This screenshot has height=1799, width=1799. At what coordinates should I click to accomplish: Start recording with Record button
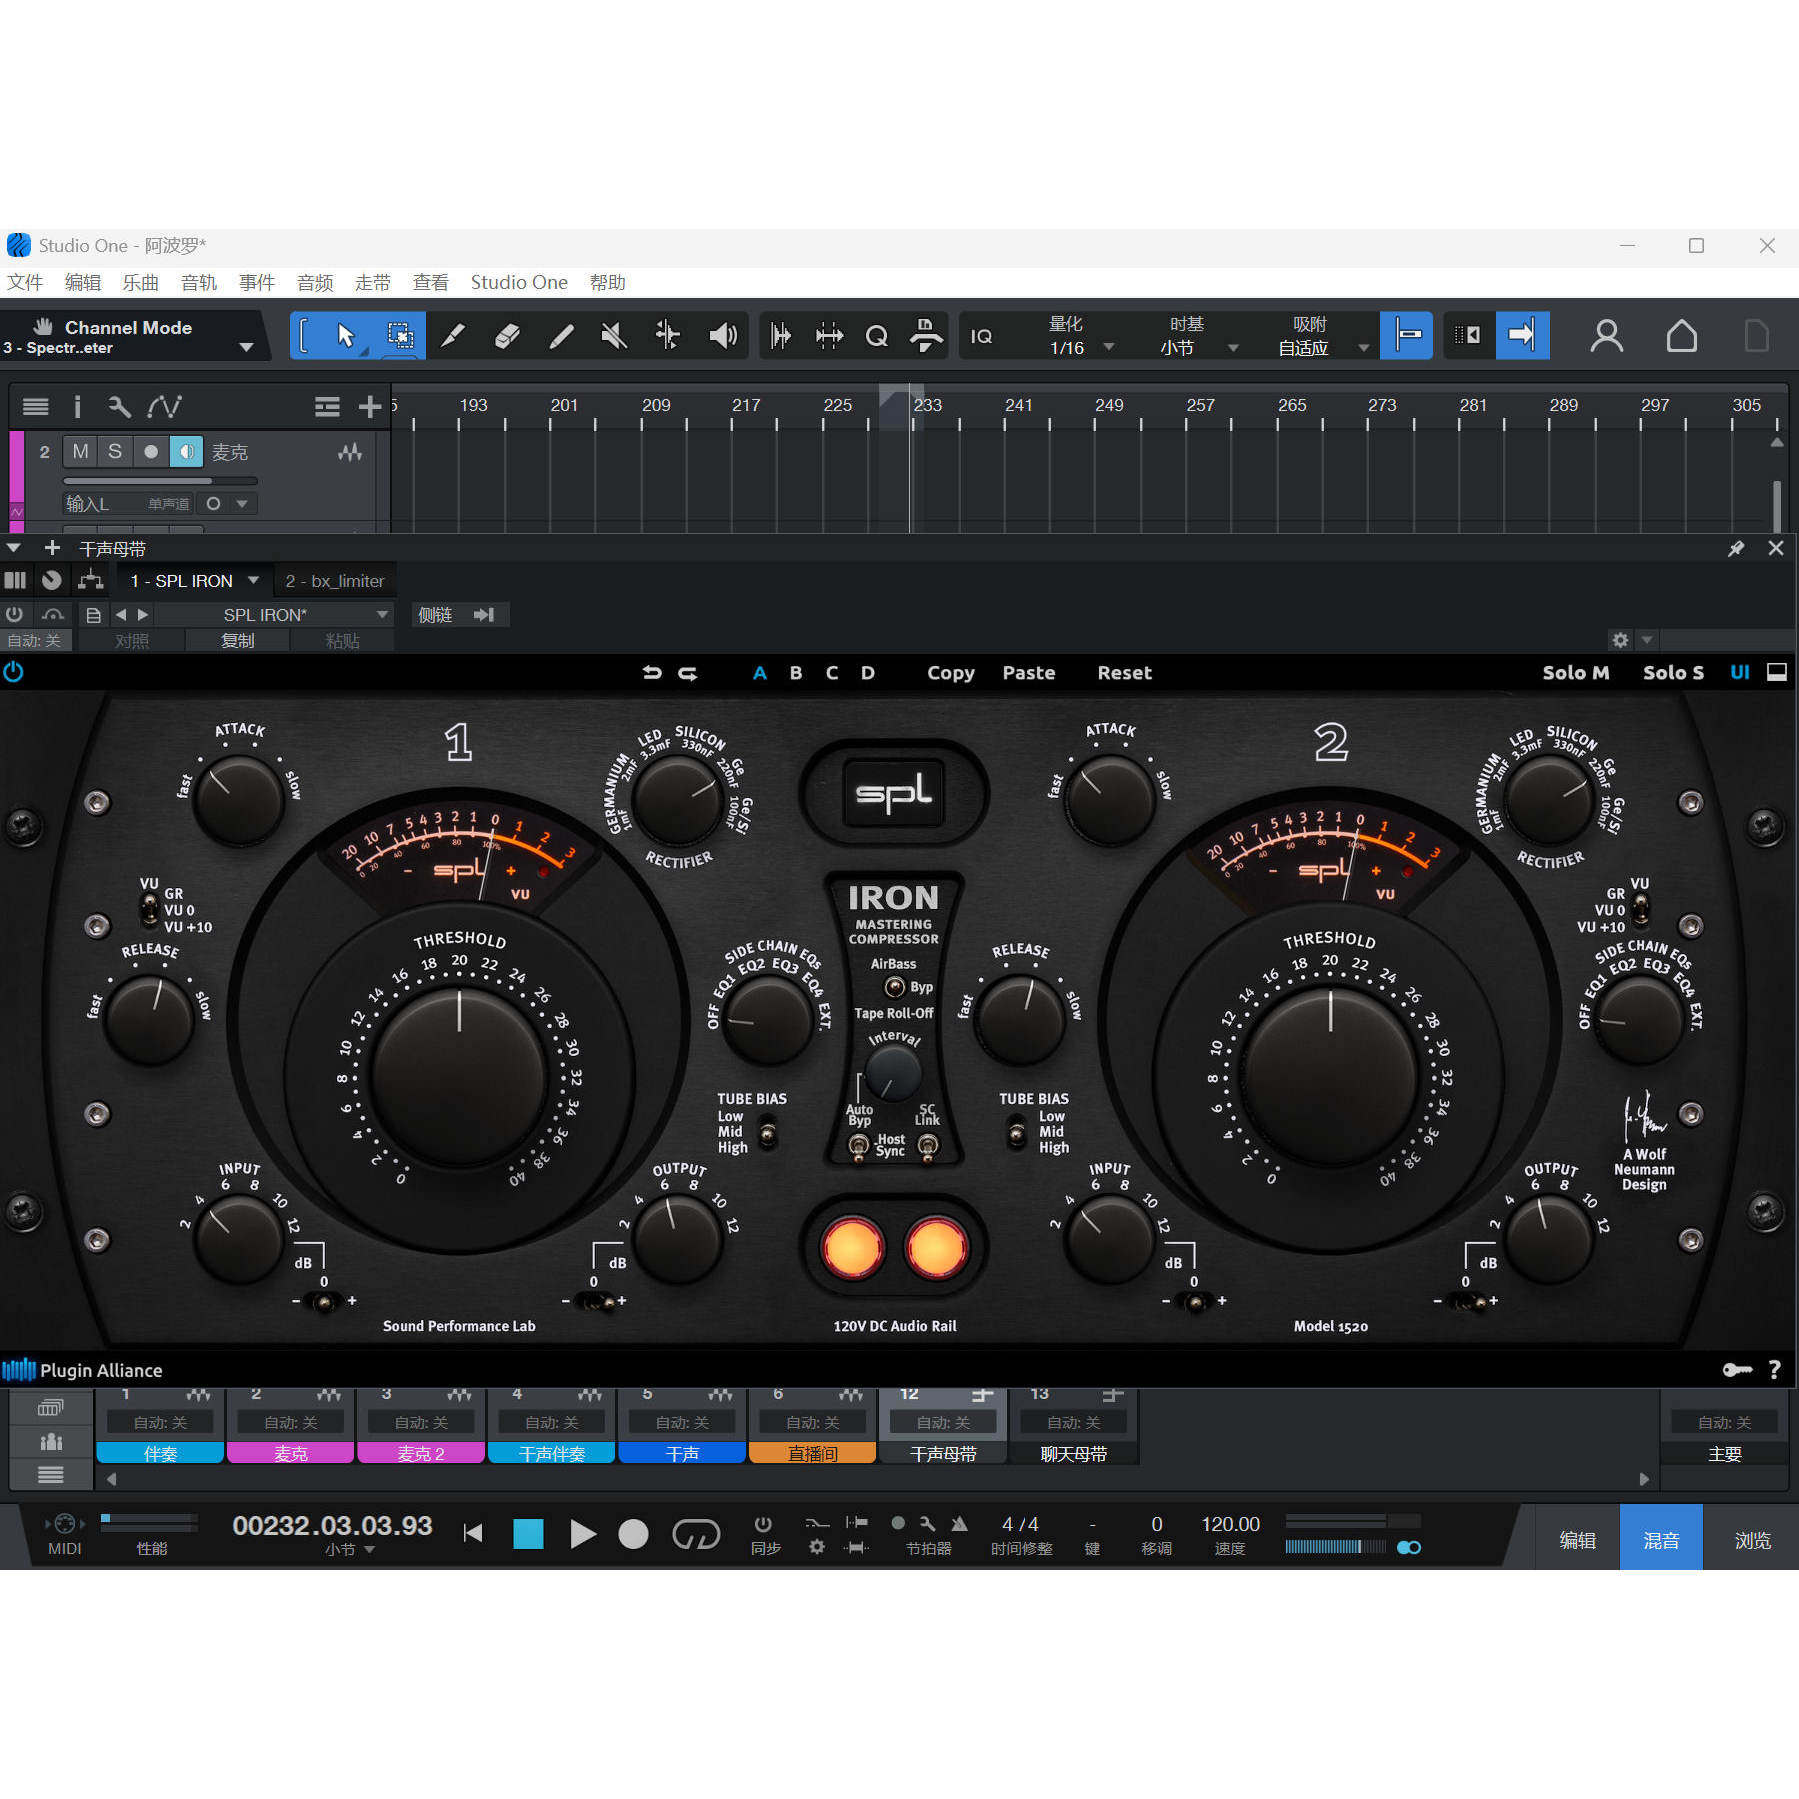(x=633, y=1533)
